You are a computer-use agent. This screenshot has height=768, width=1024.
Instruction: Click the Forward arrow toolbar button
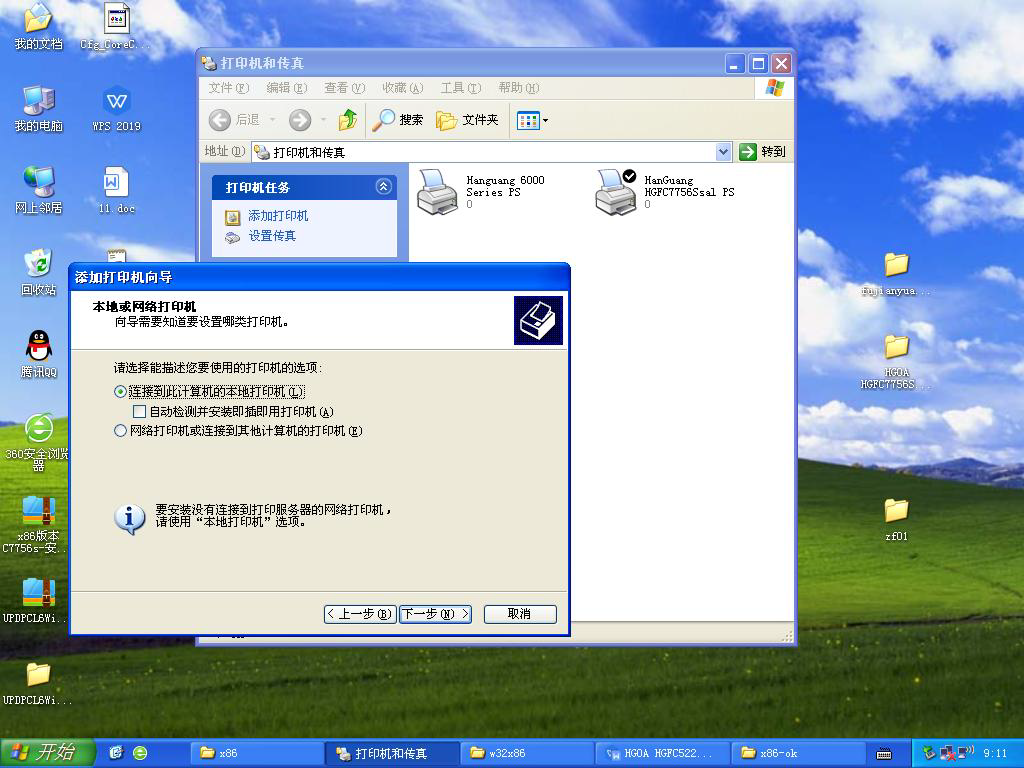coord(300,120)
